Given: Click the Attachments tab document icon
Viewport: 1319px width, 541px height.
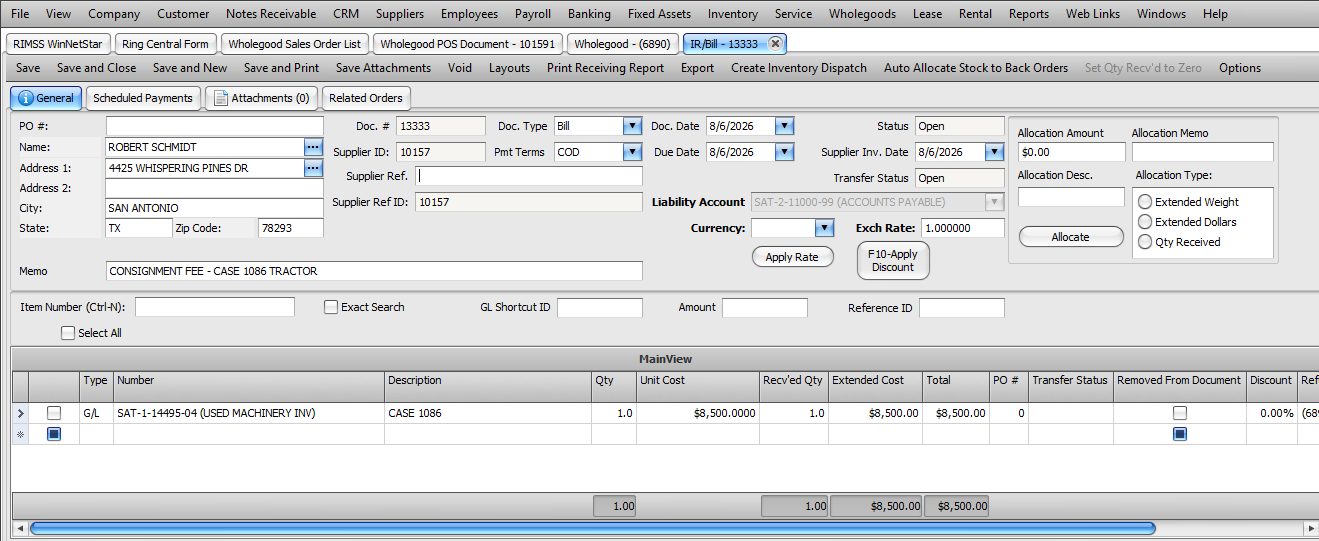Looking at the screenshot, I should pos(222,98).
